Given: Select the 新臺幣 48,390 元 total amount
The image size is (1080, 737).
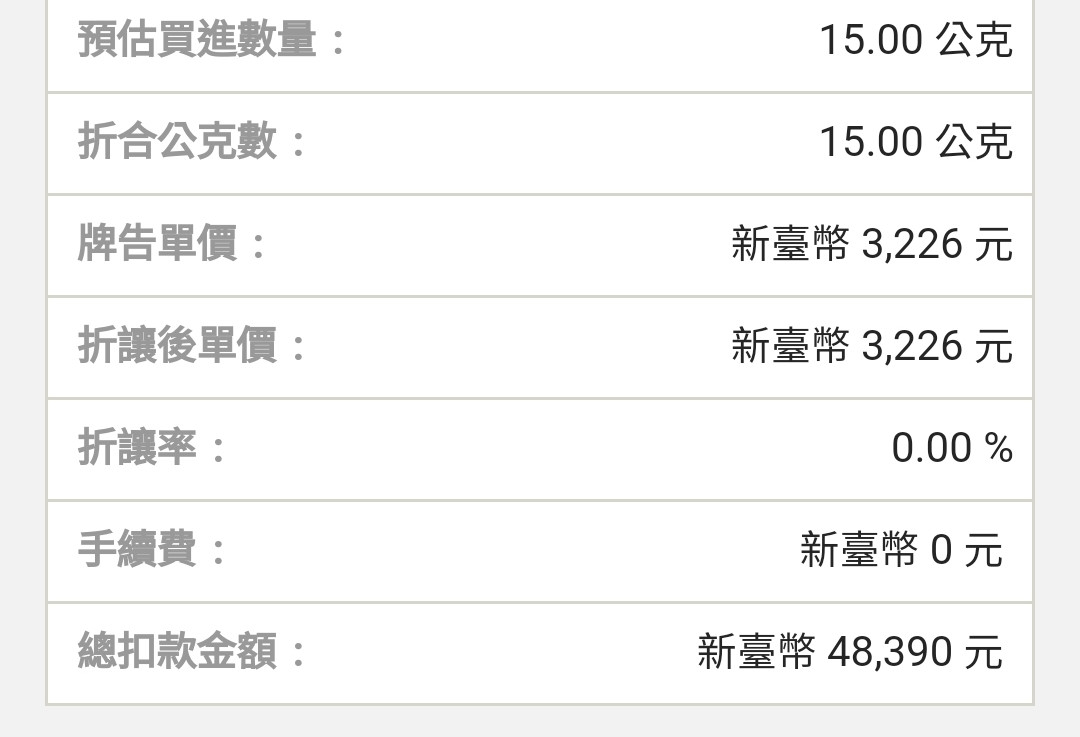Looking at the screenshot, I should point(849,652).
